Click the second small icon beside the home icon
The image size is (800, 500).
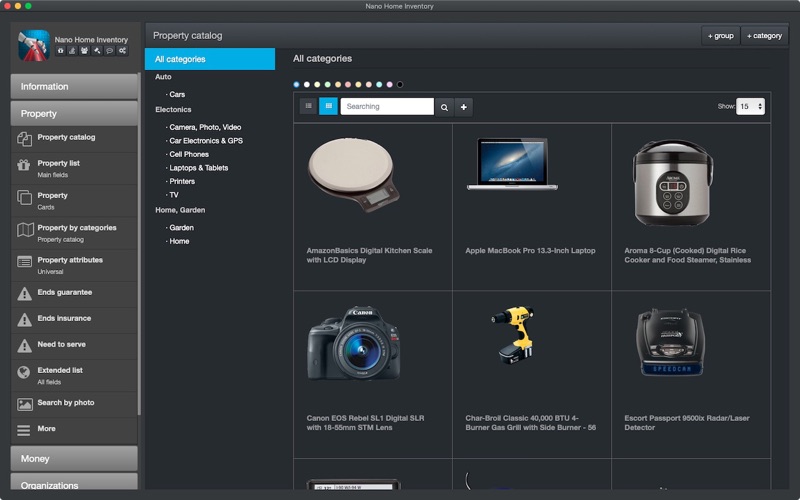pyautogui.click(x=72, y=51)
